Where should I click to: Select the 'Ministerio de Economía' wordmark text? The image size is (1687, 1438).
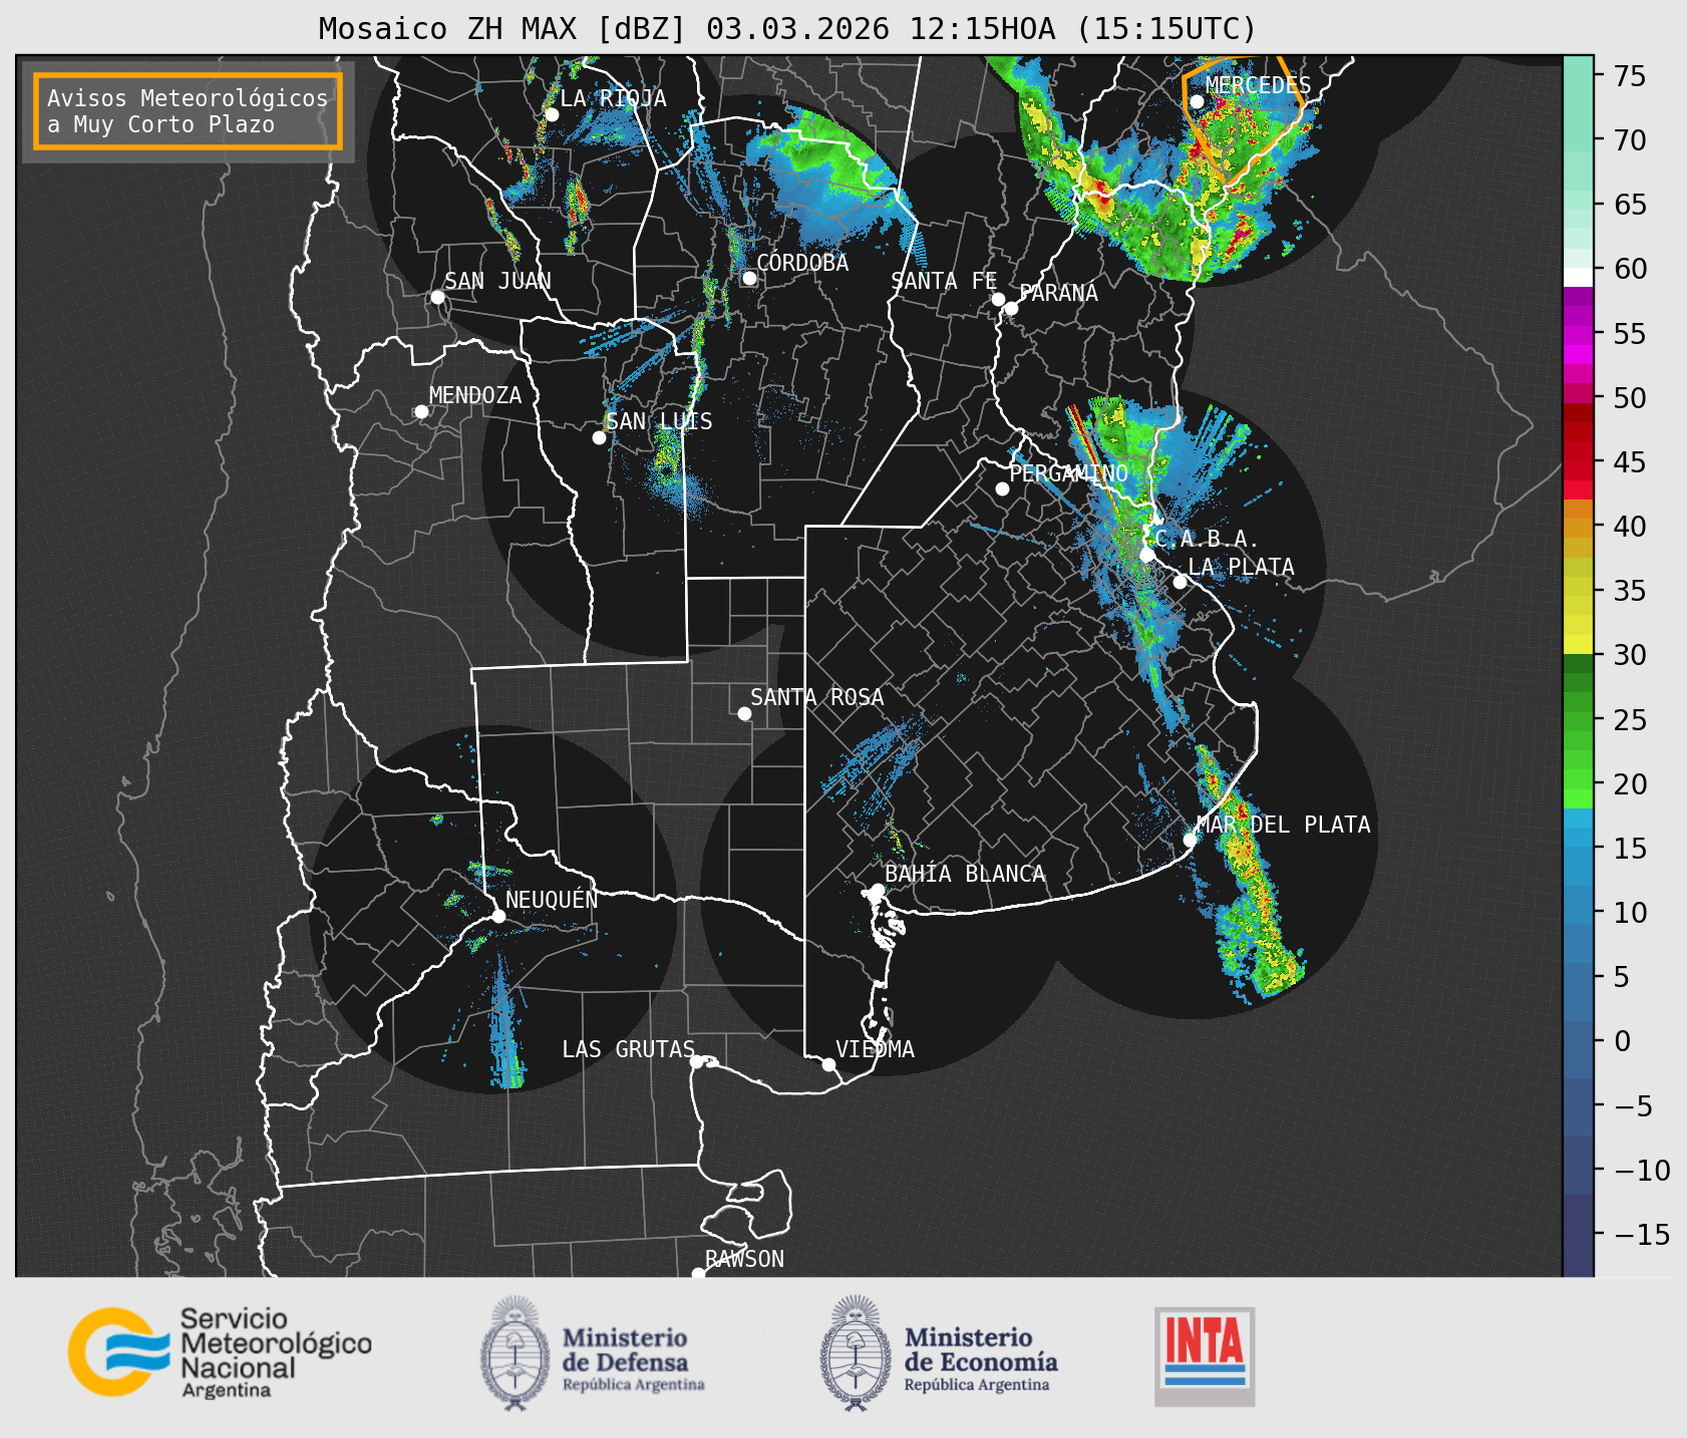pyautogui.click(x=981, y=1358)
